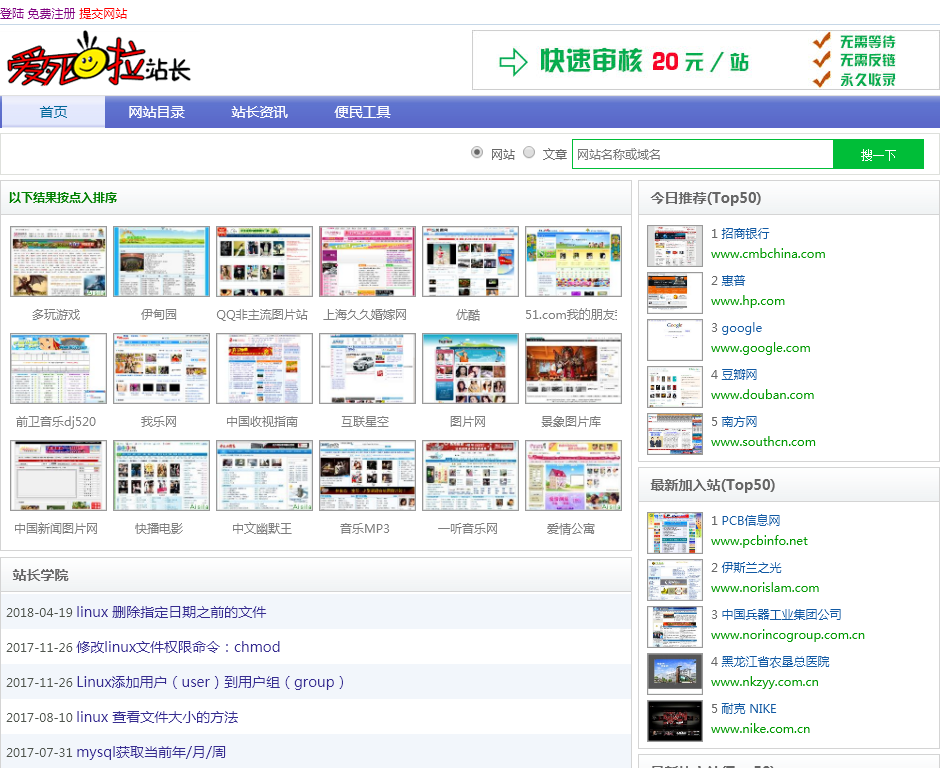
Task: Open article 修改linux文件权限命令：chmod
Action: tap(178, 646)
